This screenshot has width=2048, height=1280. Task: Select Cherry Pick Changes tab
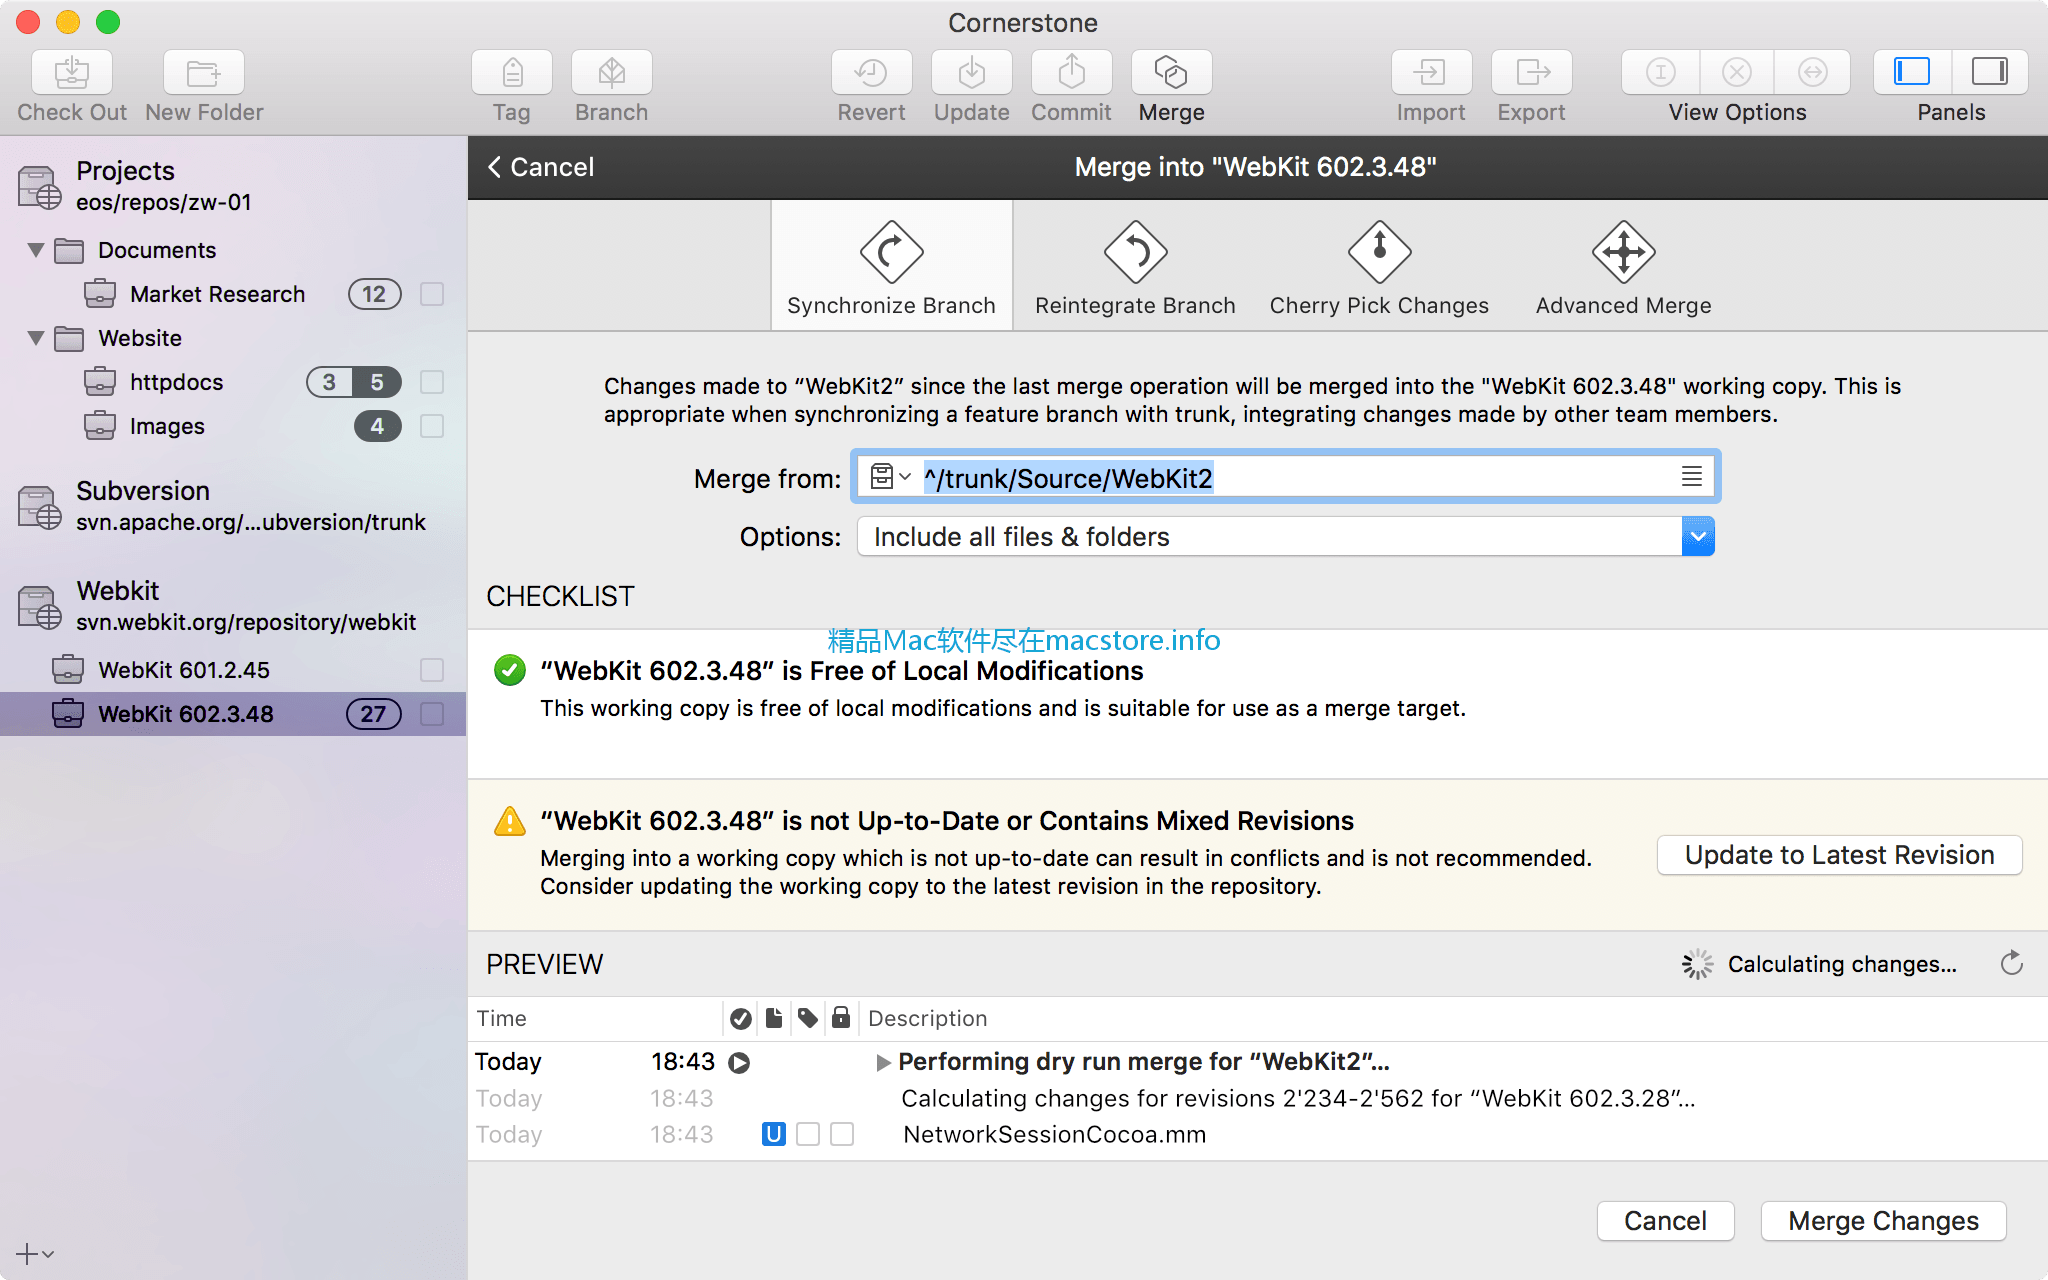click(x=1379, y=266)
